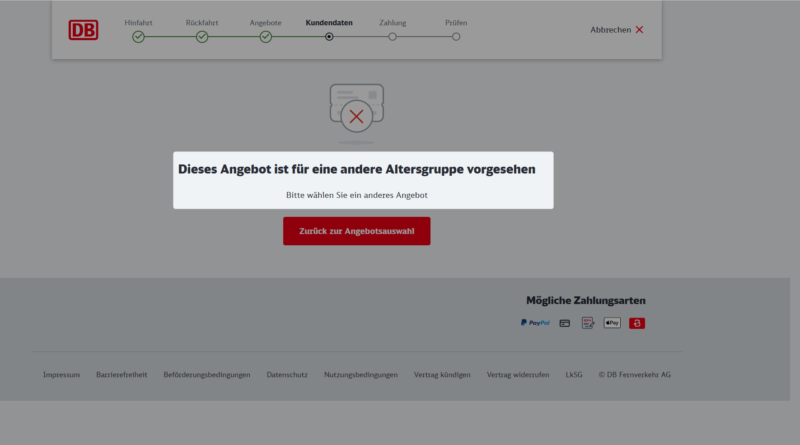This screenshot has width=800, height=445.
Task: Select the Zahlung step circle
Action: 392,37
